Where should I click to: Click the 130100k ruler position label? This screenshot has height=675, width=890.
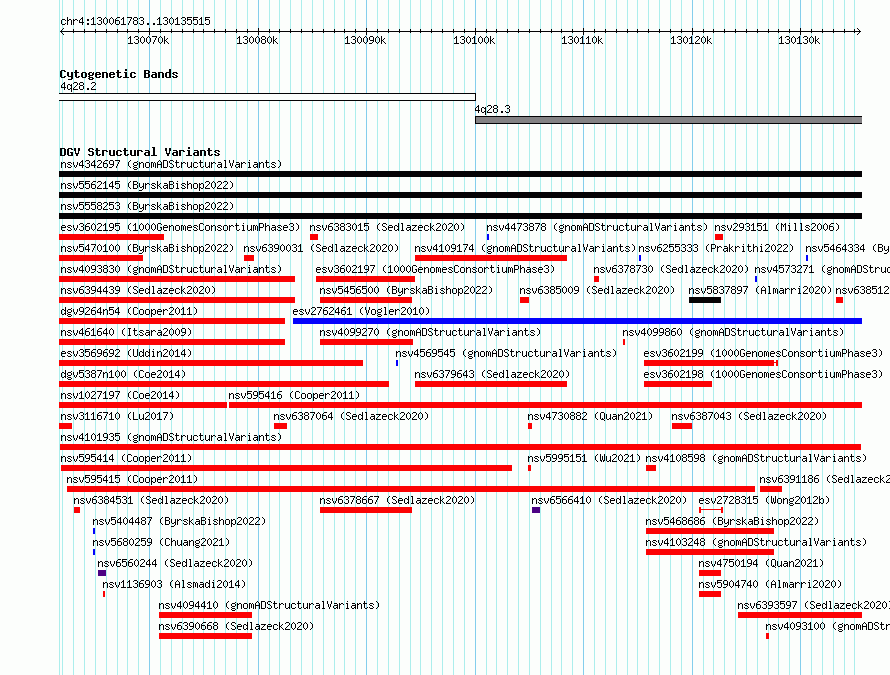(x=474, y=41)
